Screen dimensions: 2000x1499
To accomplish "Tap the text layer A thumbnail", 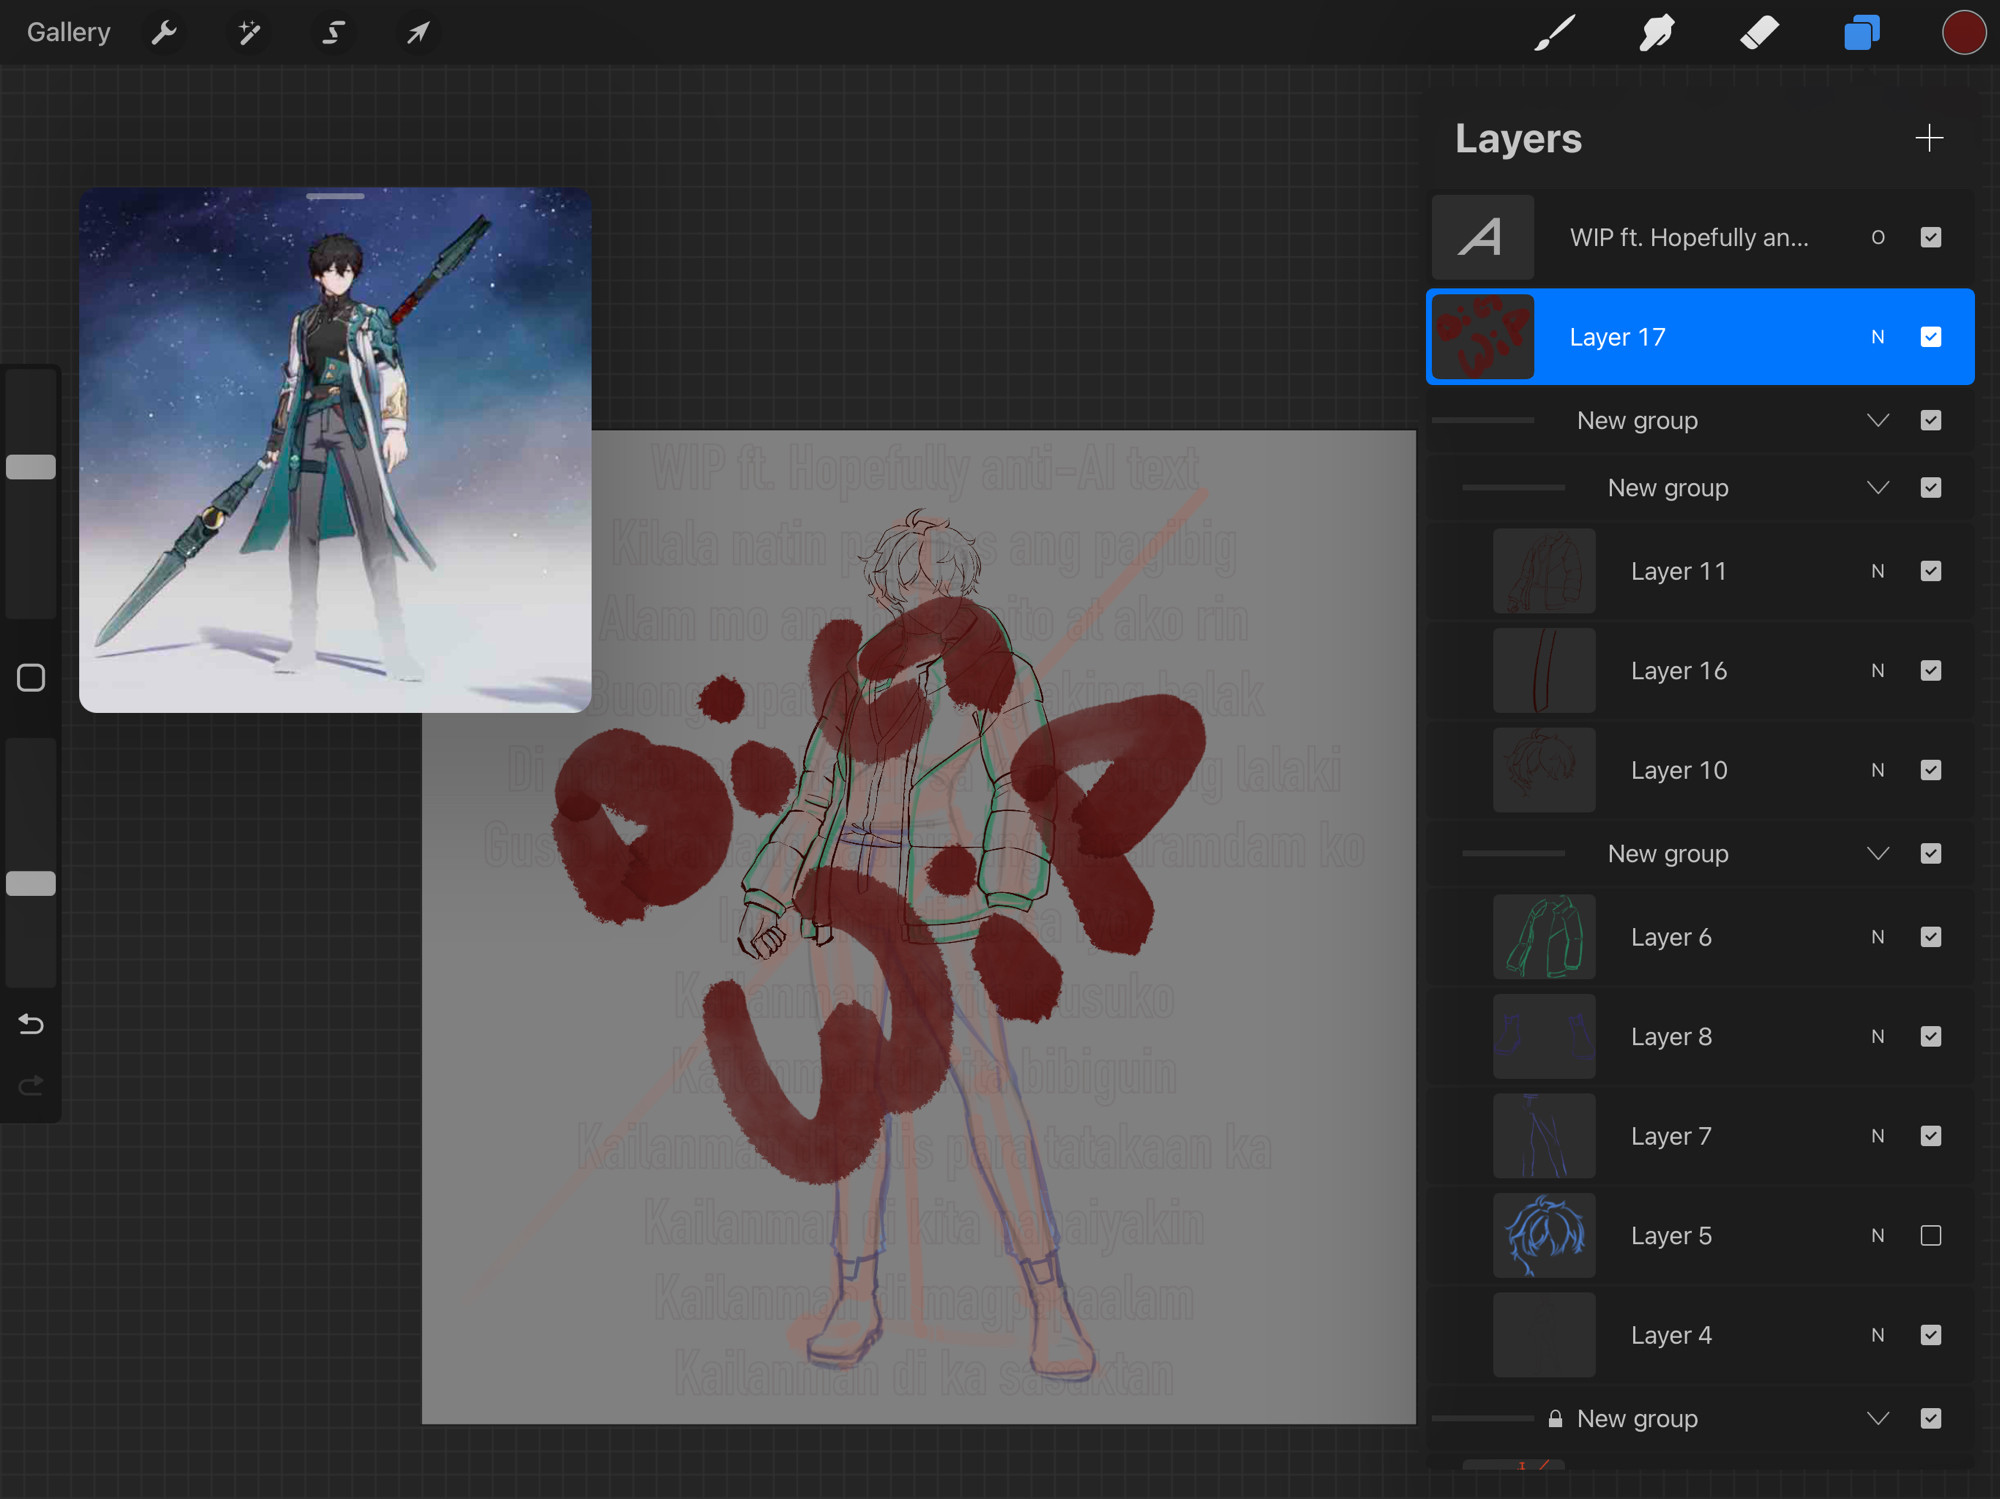I will [1483, 237].
